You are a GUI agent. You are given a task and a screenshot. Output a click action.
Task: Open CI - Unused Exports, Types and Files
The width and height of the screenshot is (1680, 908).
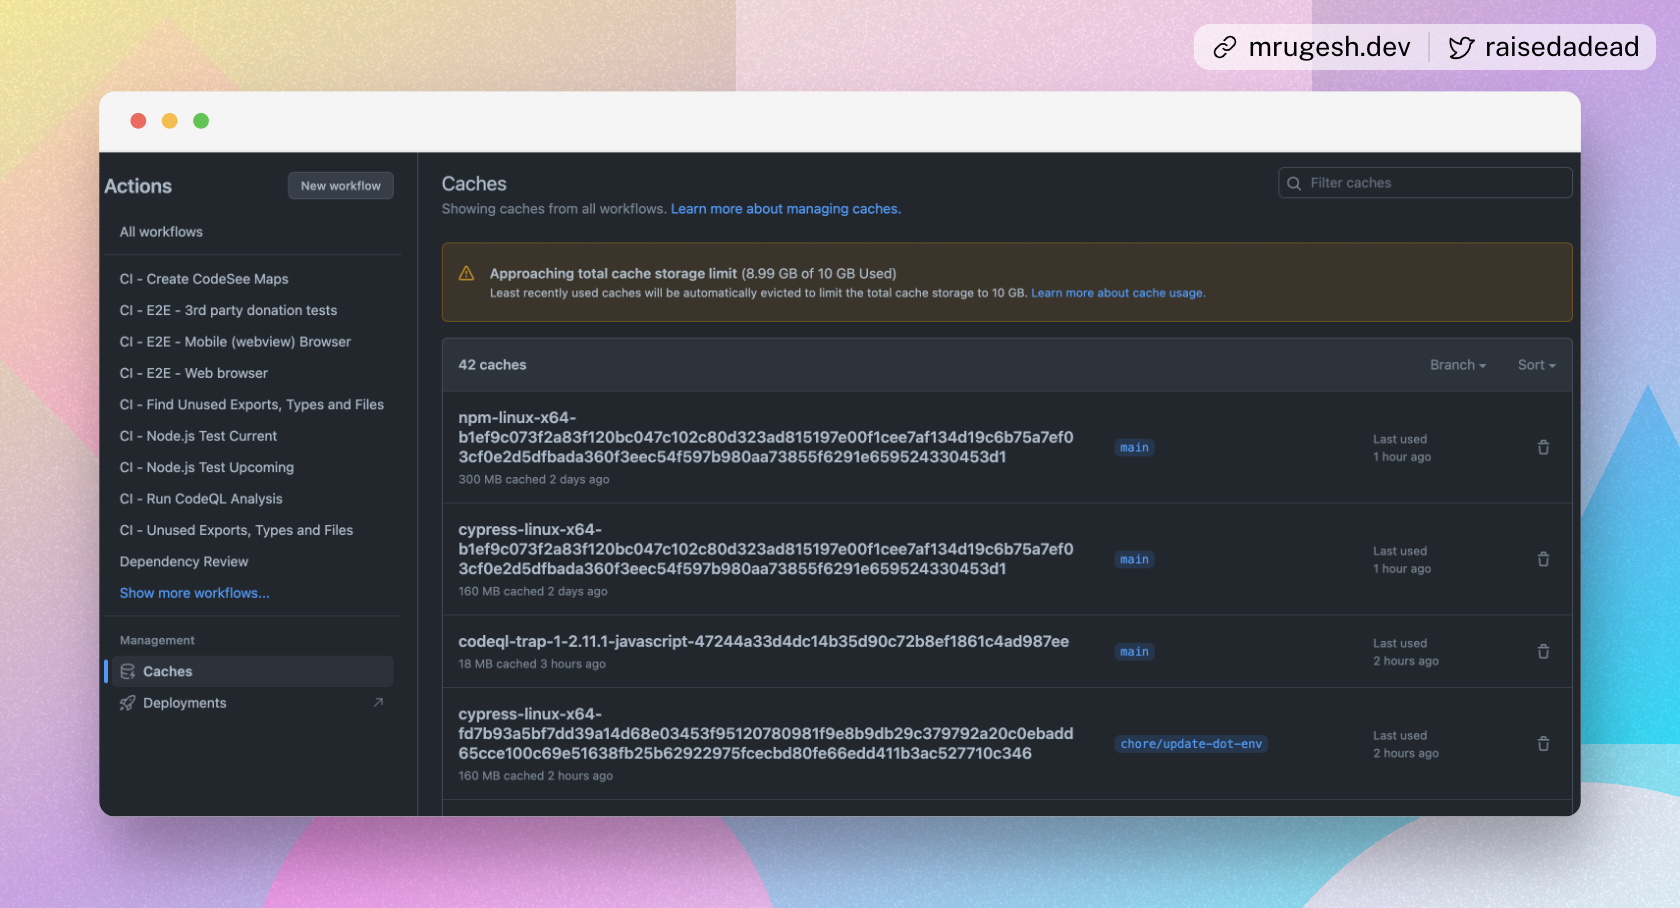coord(237,530)
